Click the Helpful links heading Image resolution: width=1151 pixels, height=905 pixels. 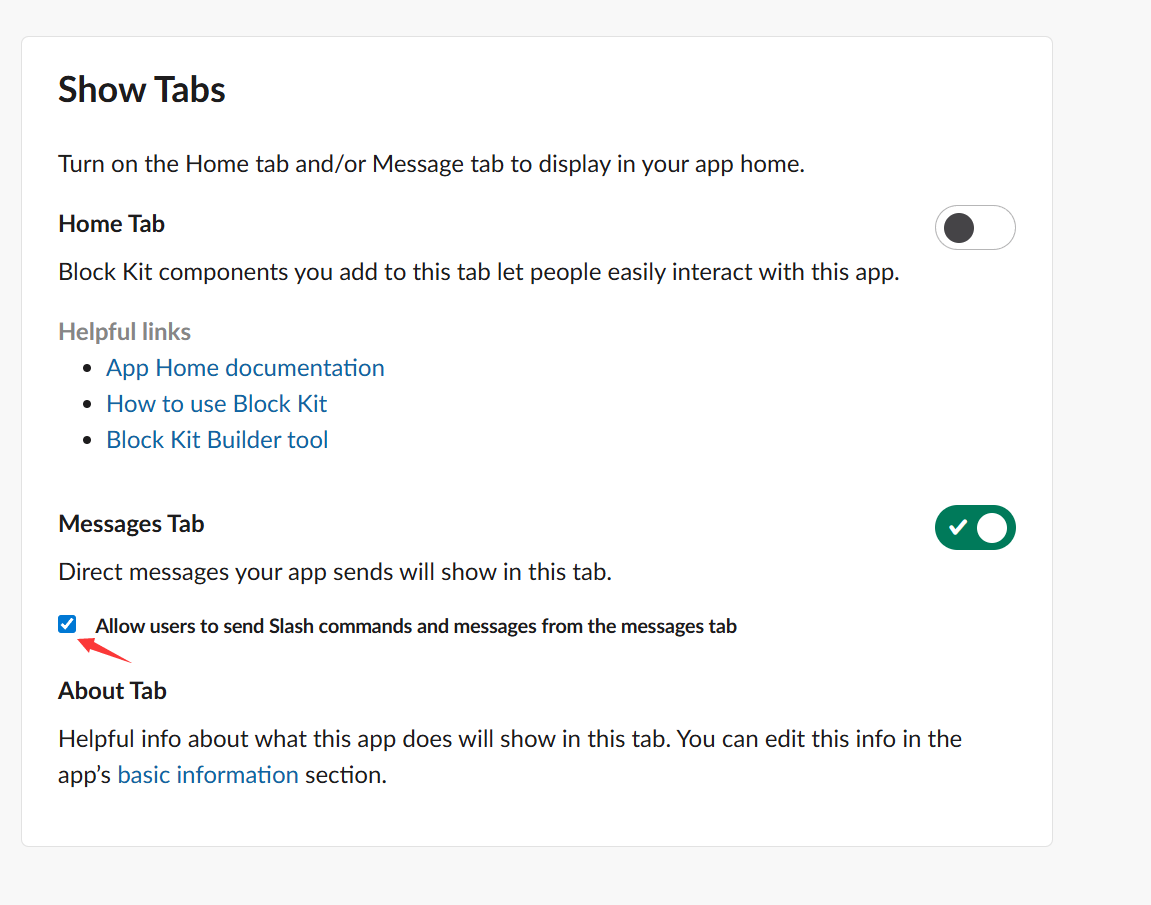coord(124,332)
